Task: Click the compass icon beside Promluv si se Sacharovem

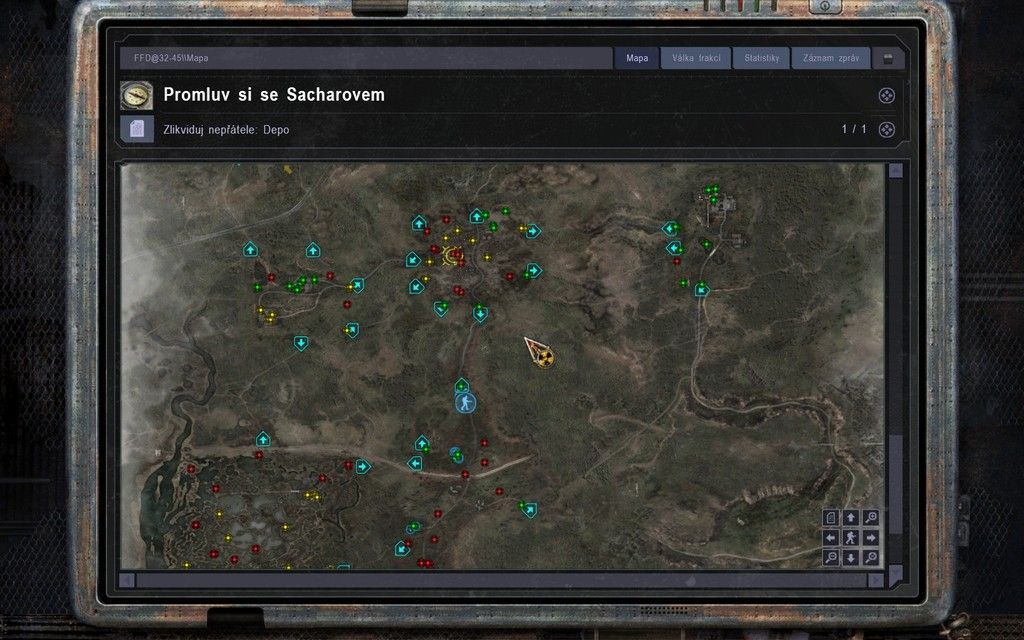Action: 136,95
